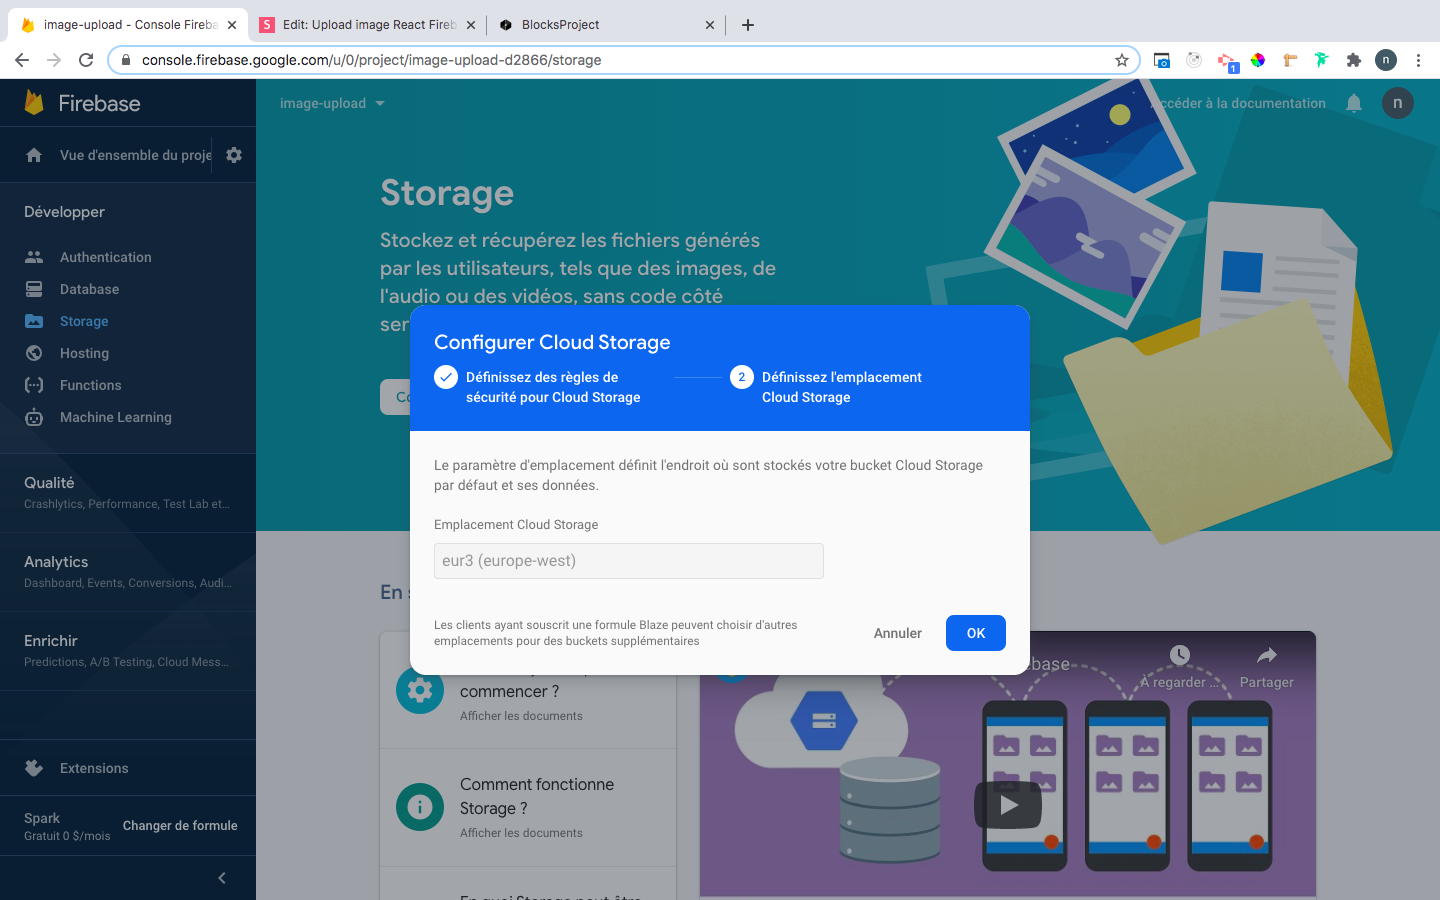Click the Storage page heading

(x=447, y=192)
